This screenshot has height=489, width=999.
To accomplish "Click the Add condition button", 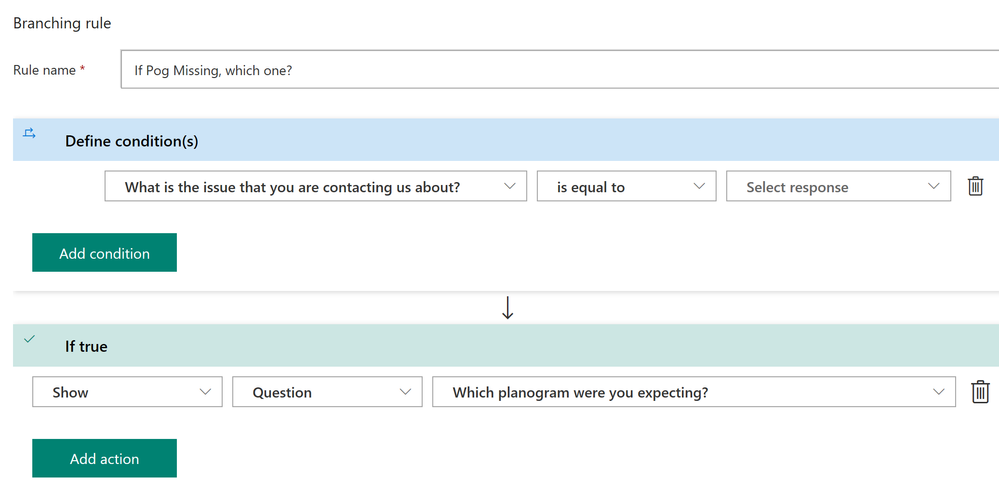I will point(104,253).
